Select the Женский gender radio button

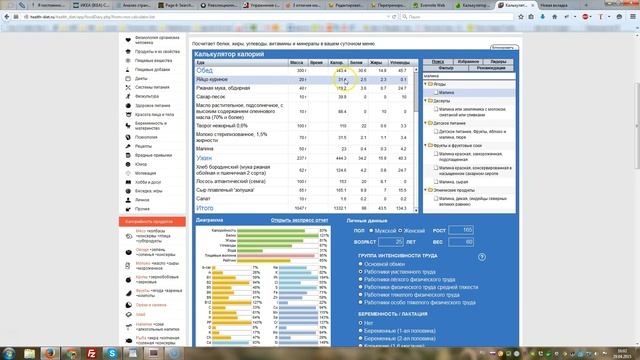coord(400,231)
